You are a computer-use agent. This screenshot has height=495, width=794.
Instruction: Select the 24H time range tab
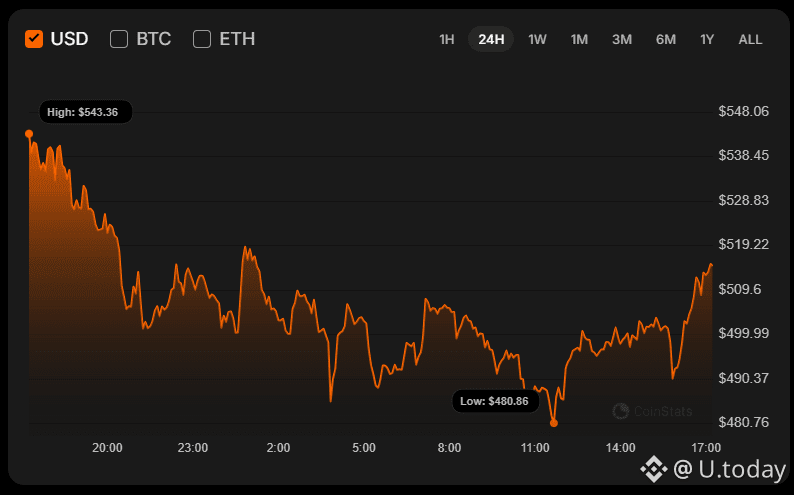491,39
